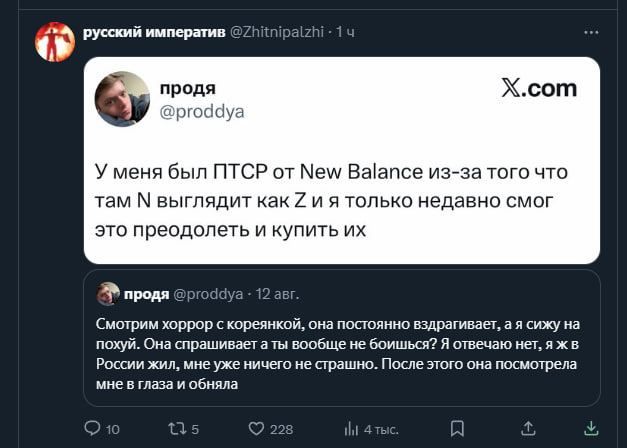This screenshot has width=627, height=448.
Task: Open the quoted post author name продя
Action: [146, 294]
